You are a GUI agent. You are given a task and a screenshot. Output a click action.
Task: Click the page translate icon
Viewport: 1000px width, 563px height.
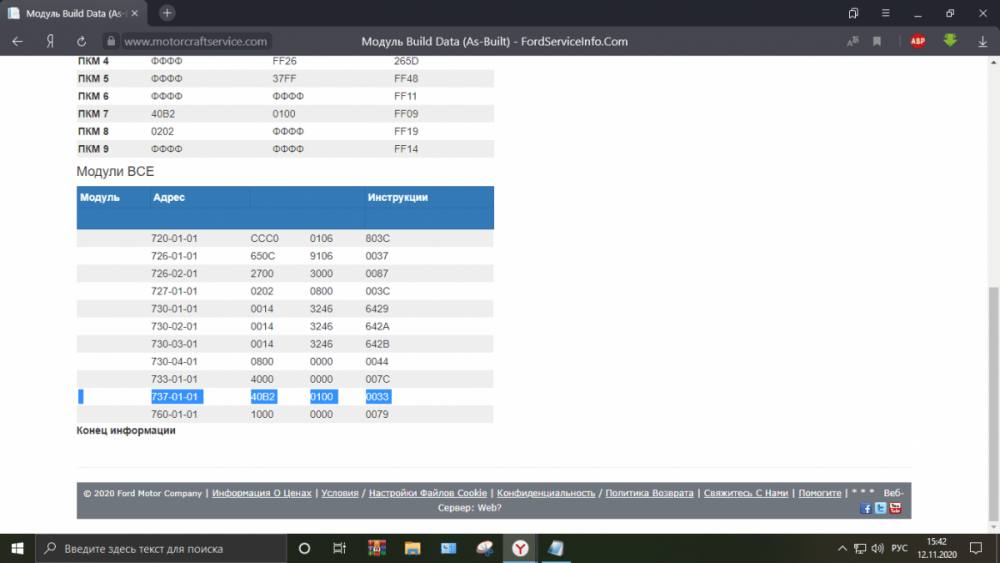coord(852,41)
